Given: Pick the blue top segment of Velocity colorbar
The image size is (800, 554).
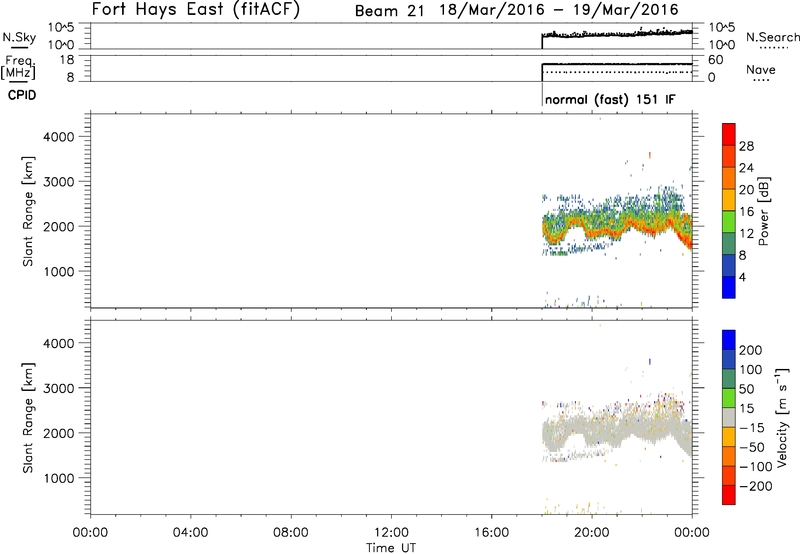Looking at the screenshot, I should (x=729, y=340).
